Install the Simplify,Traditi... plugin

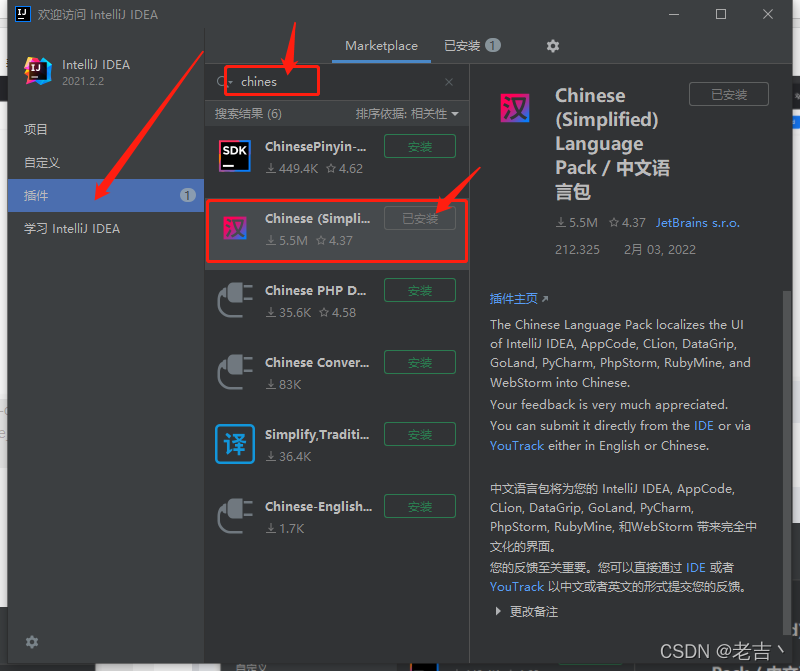(419, 434)
